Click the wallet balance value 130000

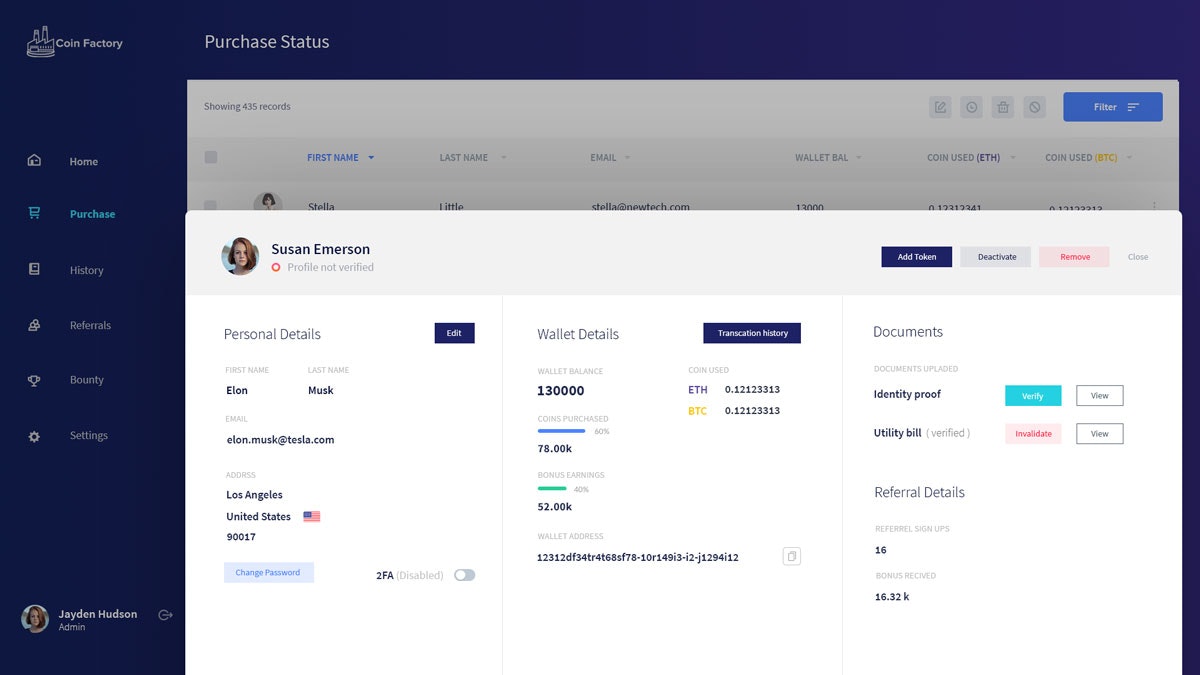[x=560, y=391]
